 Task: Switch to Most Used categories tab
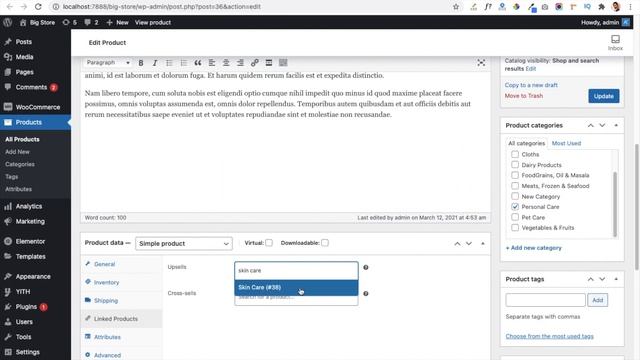tap(566, 143)
